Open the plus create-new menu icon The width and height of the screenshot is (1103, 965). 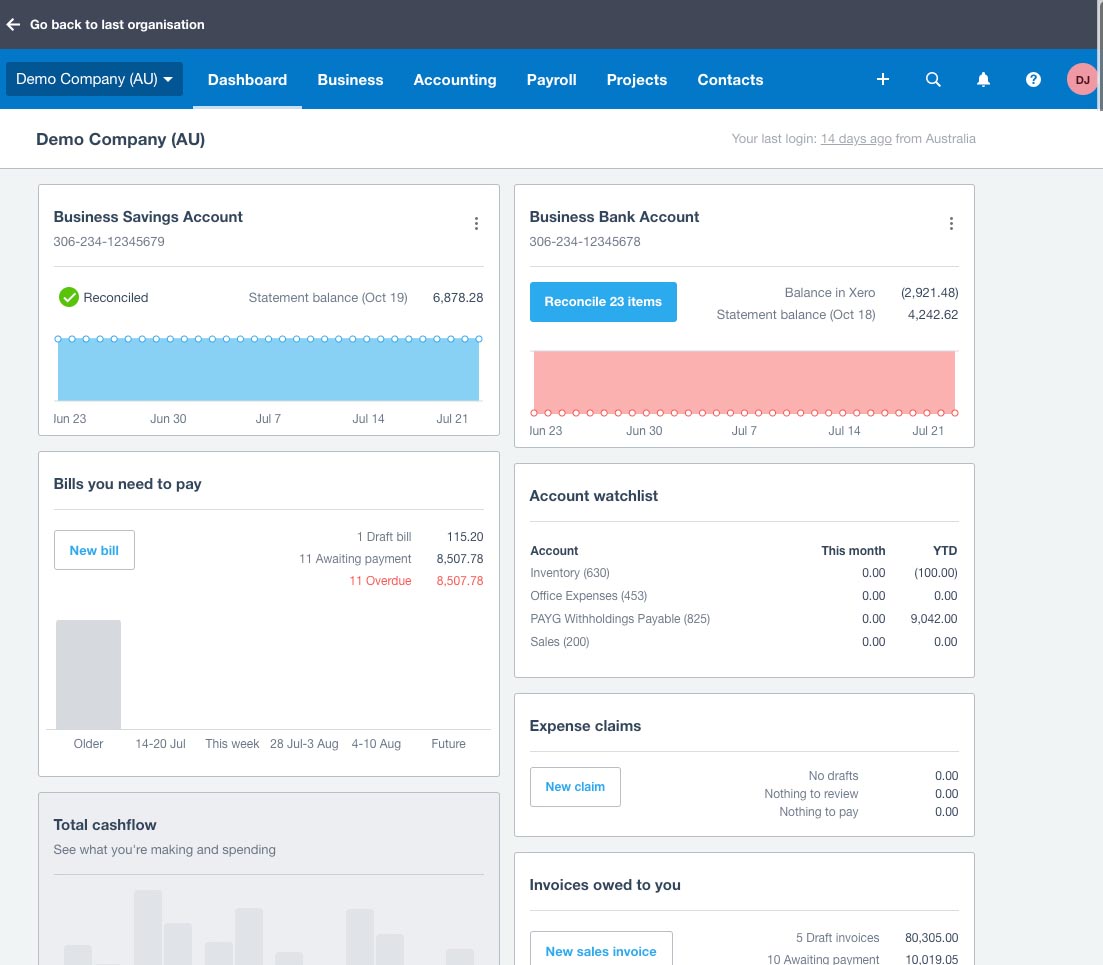click(x=883, y=79)
